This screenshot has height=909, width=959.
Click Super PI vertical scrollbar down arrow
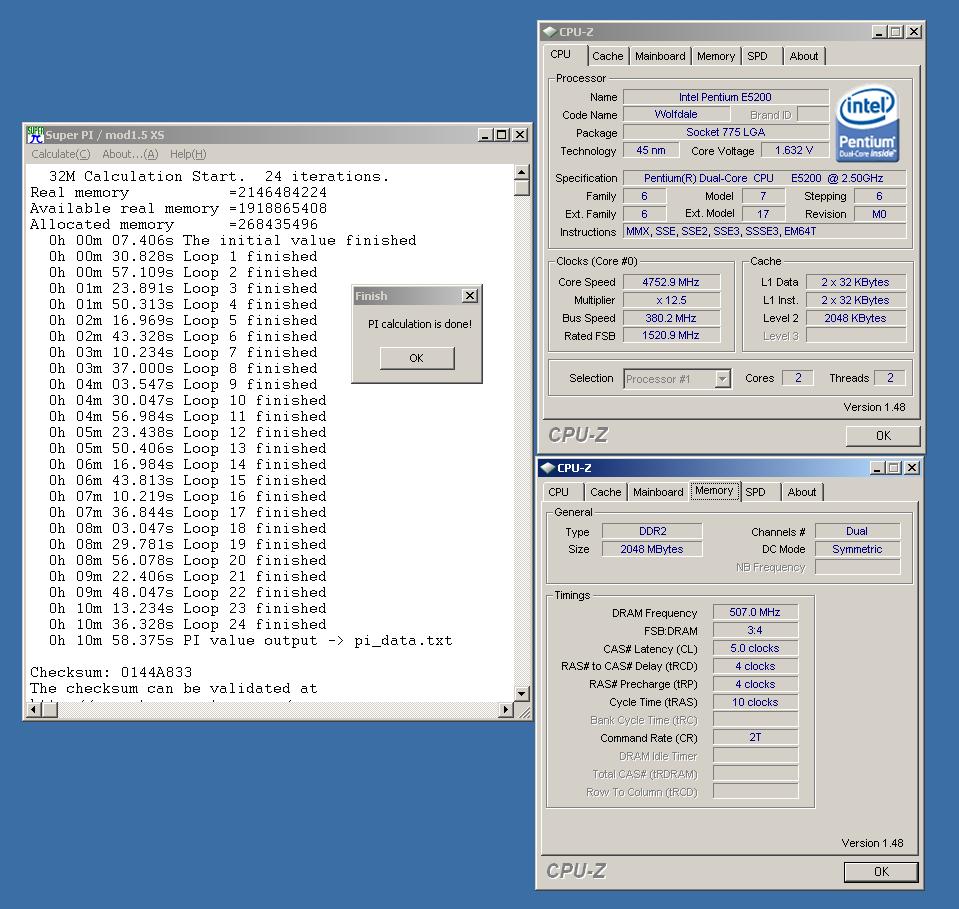pos(522,694)
